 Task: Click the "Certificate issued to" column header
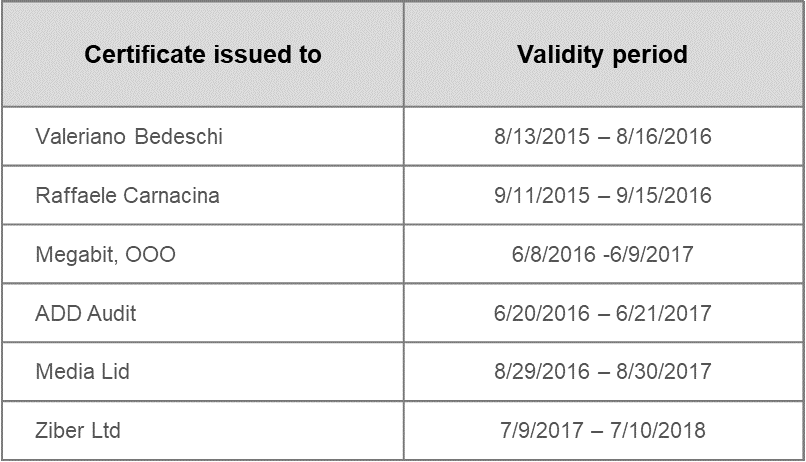coord(203,54)
